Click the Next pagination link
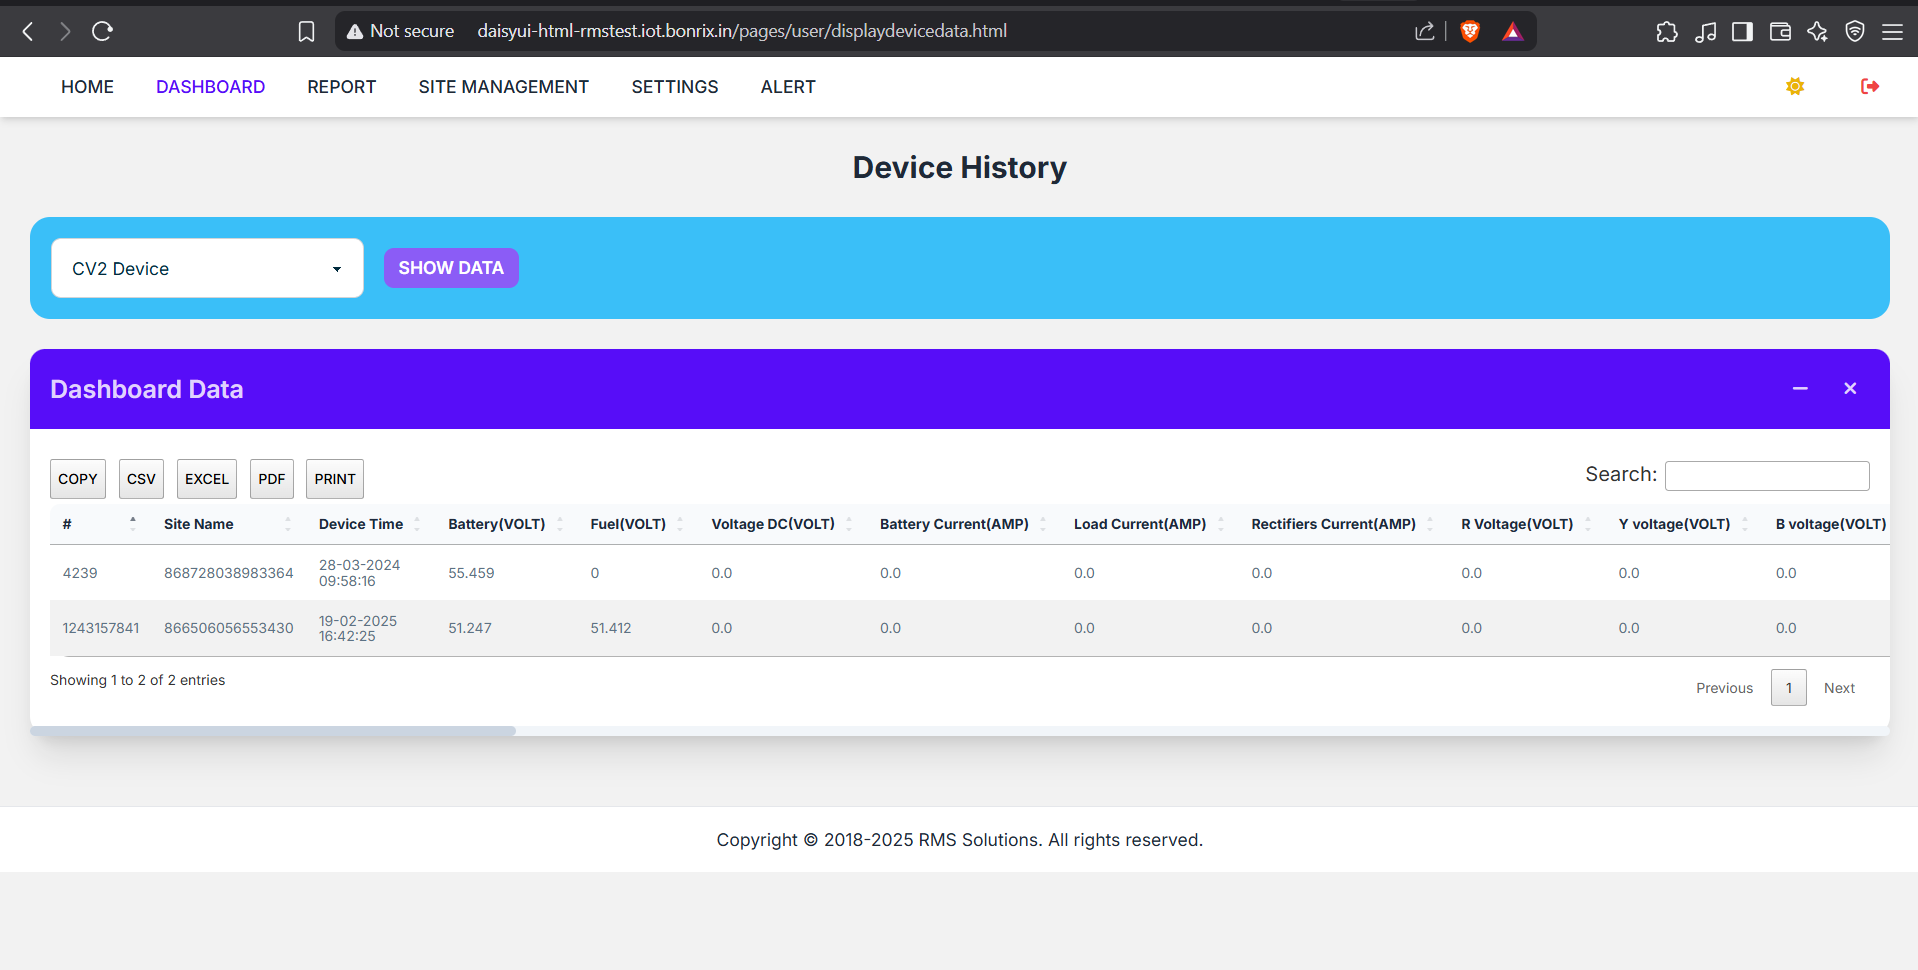1918x970 pixels. click(x=1839, y=688)
